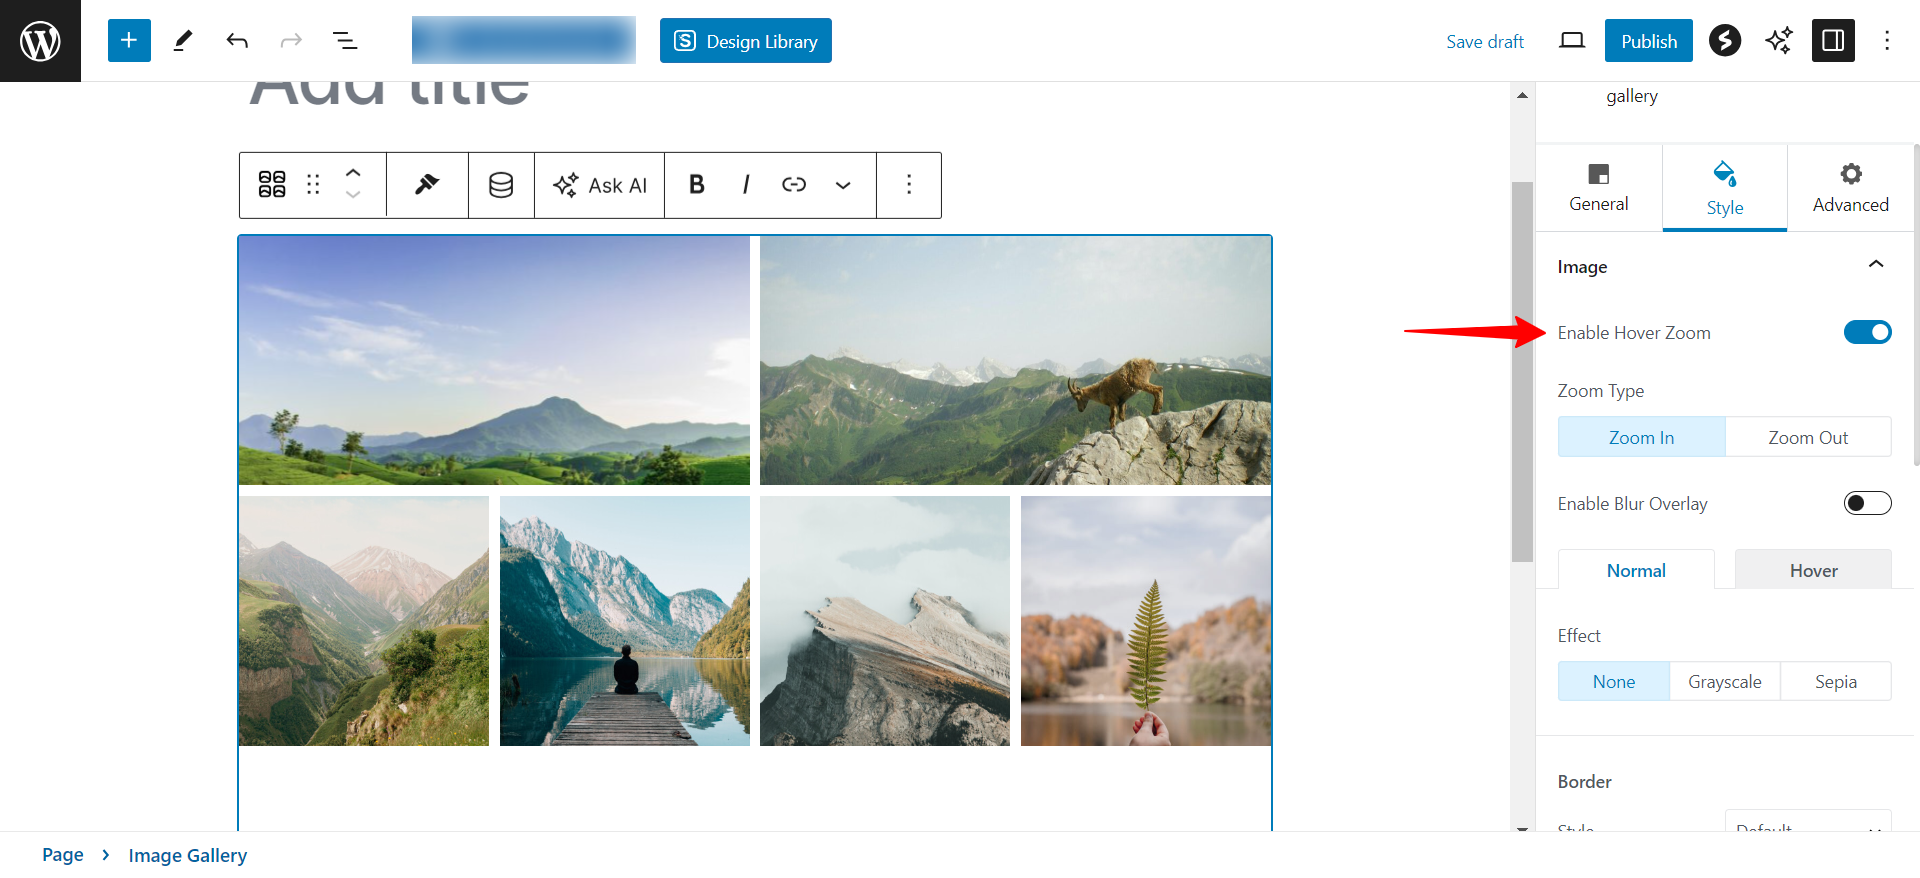Switch to the Advanced tab
The image size is (1920, 878).
click(x=1850, y=188)
